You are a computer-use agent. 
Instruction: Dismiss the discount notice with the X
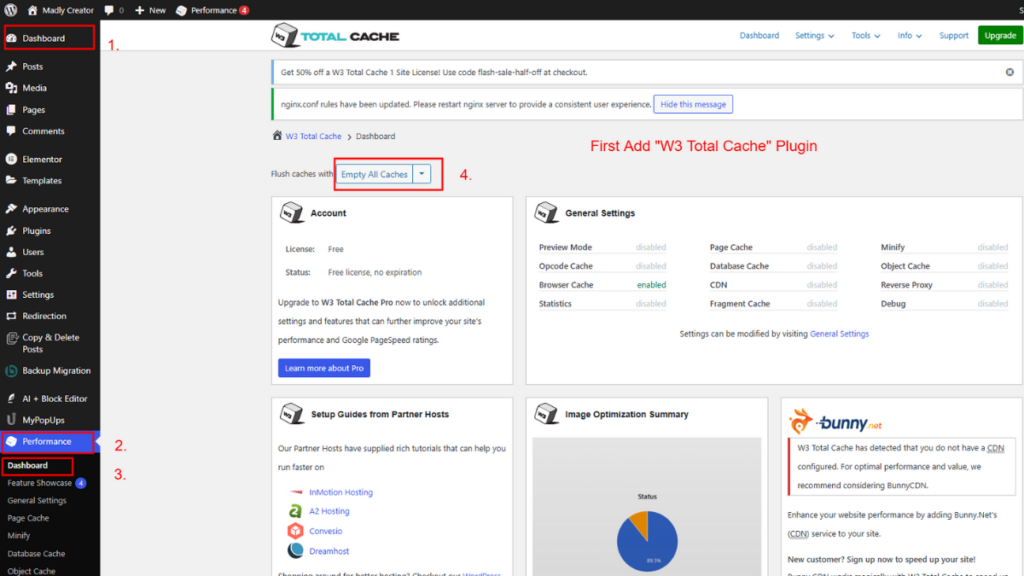point(1009,71)
